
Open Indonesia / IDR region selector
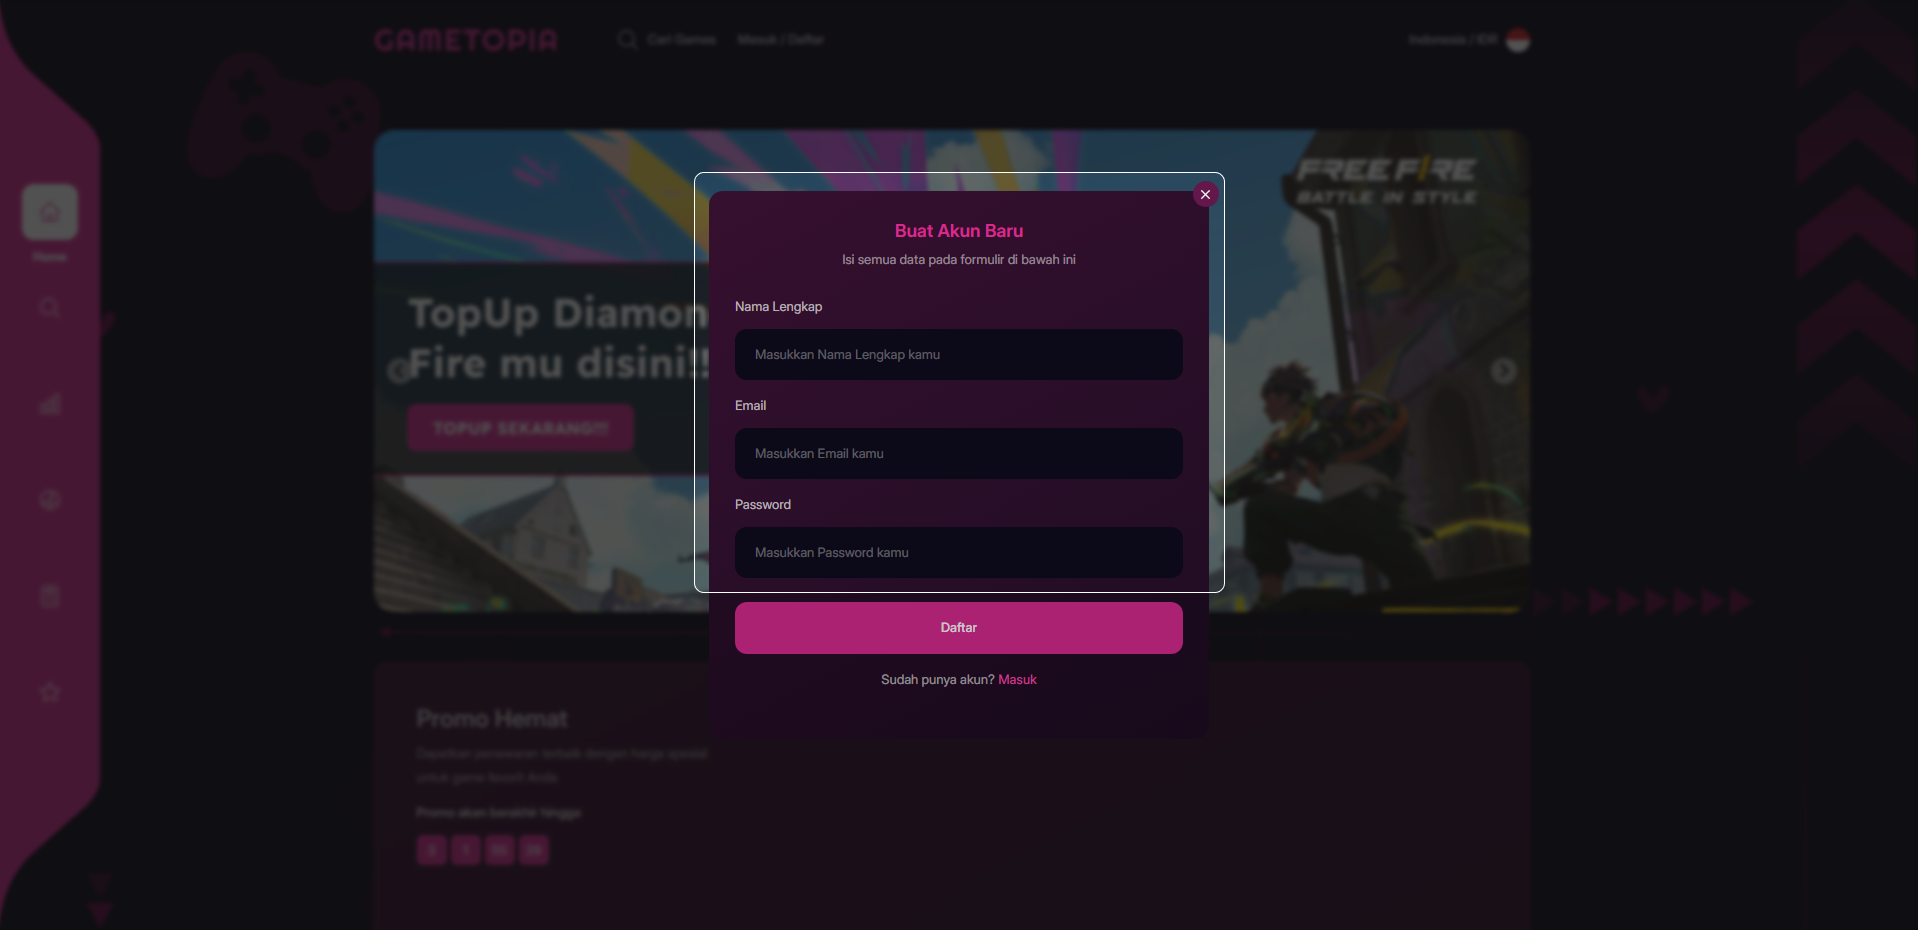pos(1453,40)
